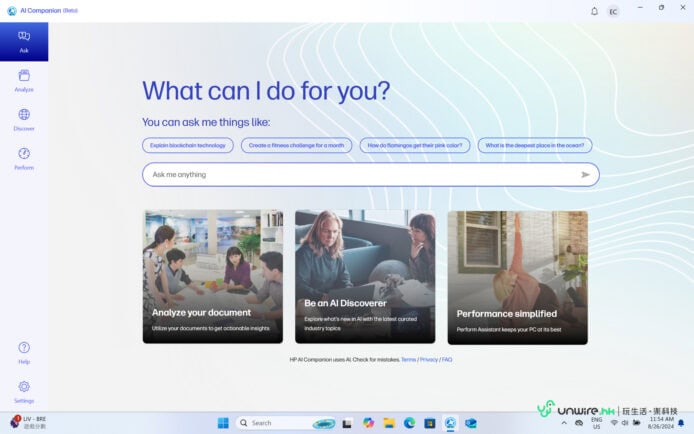
Task: Open the Analyze section in sidebar
Action: pyautogui.click(x=24, y=80)
